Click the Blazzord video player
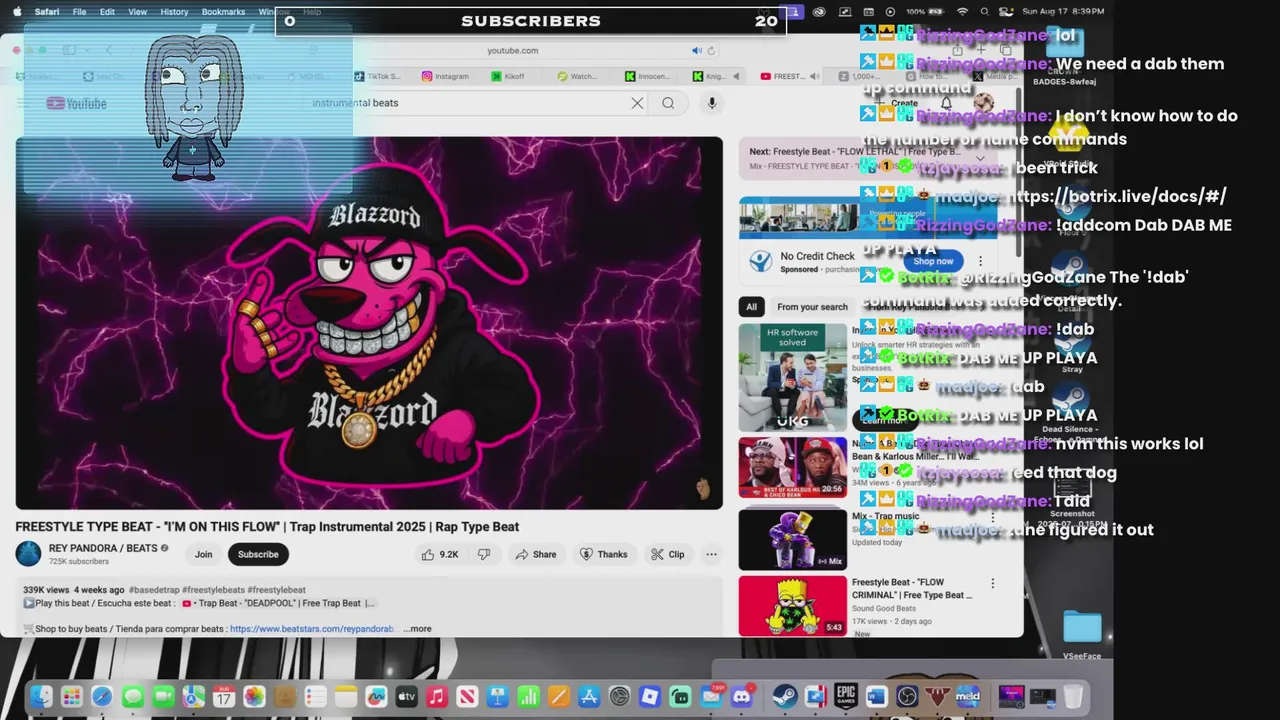The image size is (1280, 720). tap(369, 323)
